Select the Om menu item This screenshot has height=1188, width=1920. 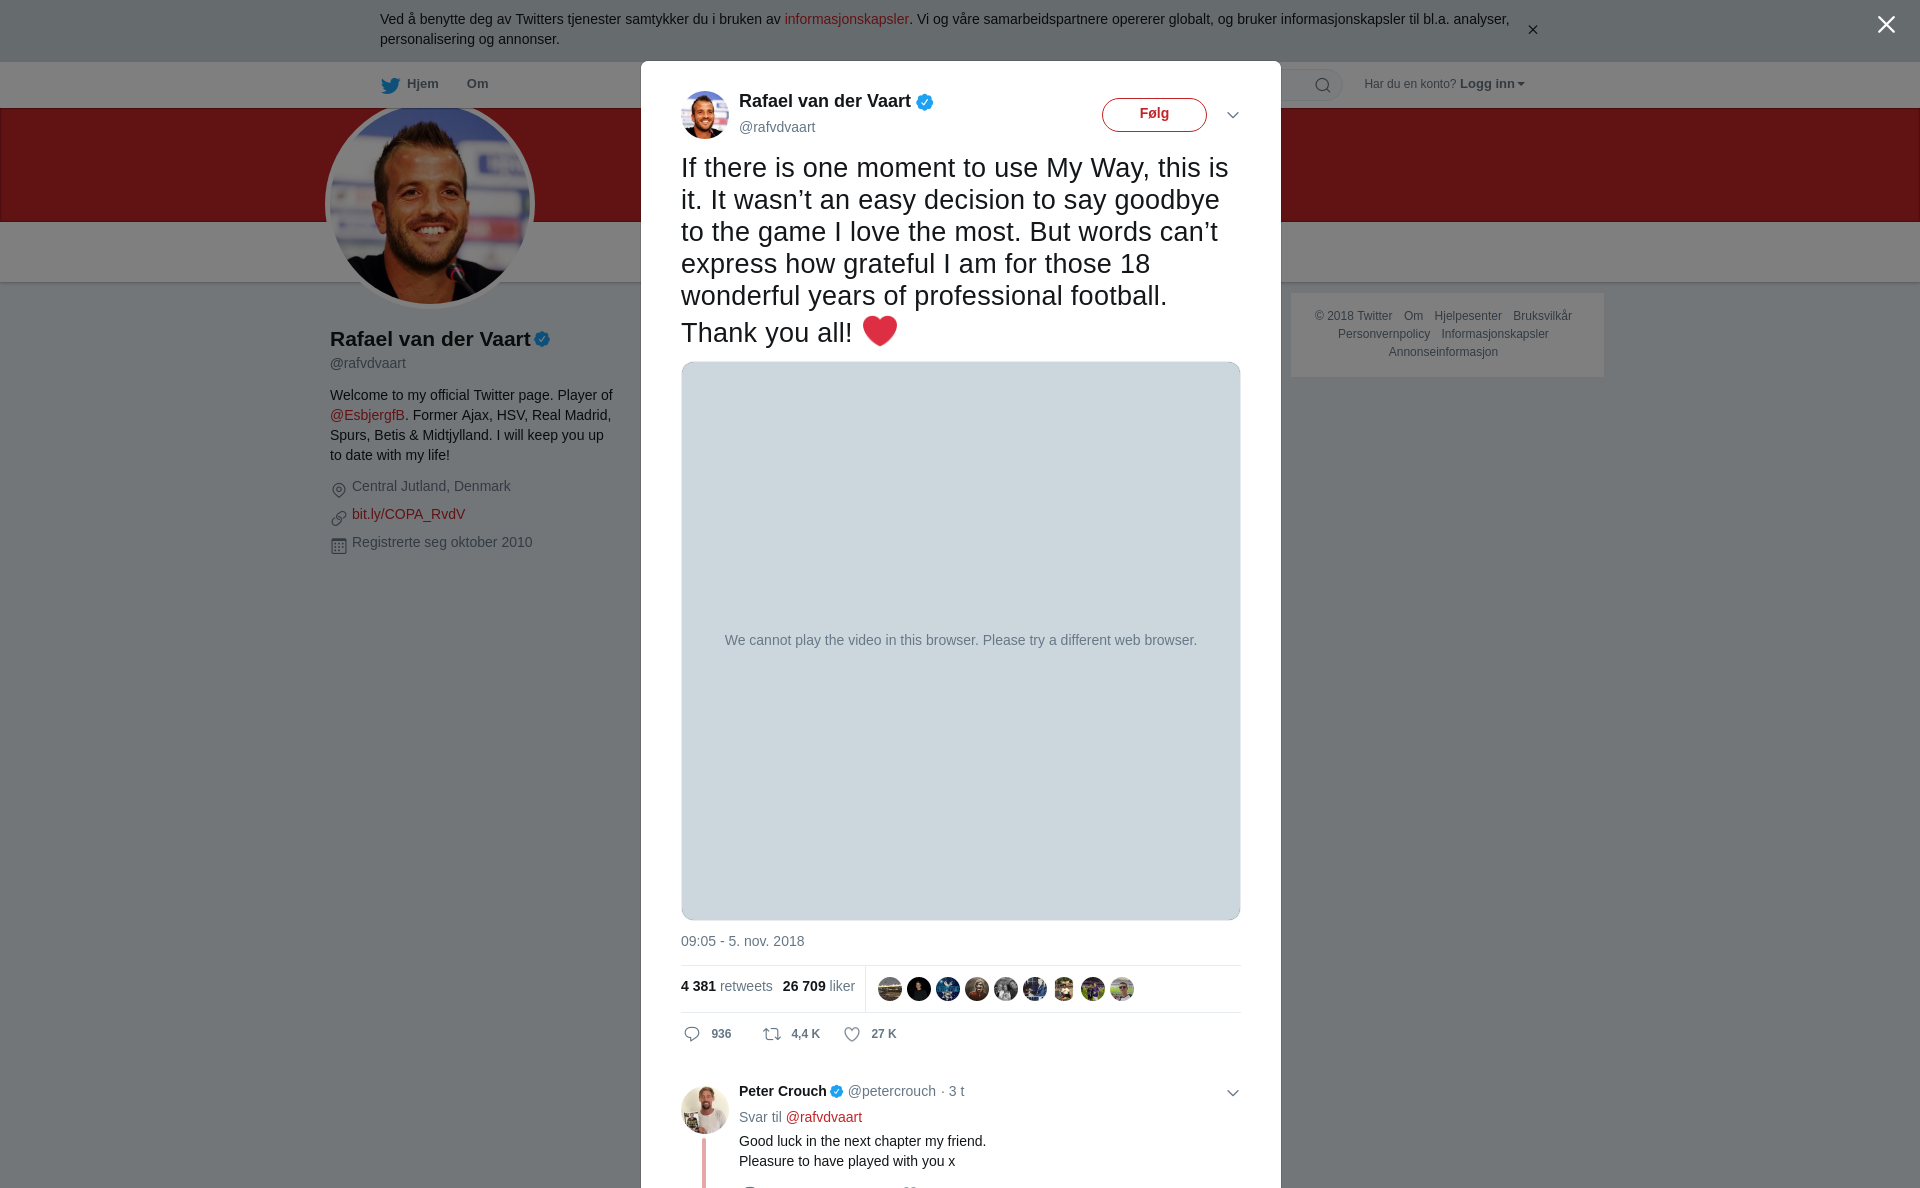478,84
